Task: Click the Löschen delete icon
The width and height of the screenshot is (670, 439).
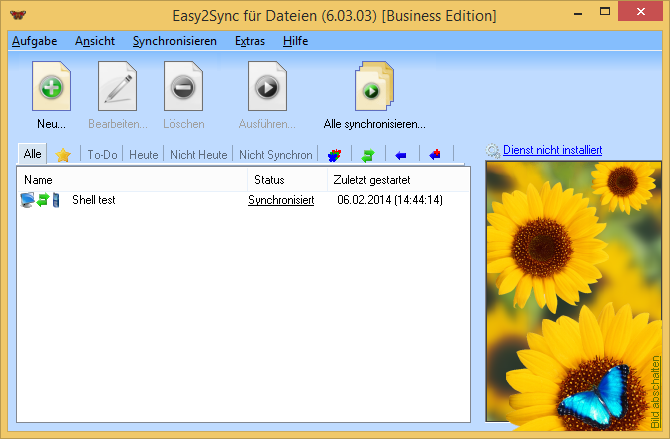Action: pyautogui.click(x=183, y=87)
